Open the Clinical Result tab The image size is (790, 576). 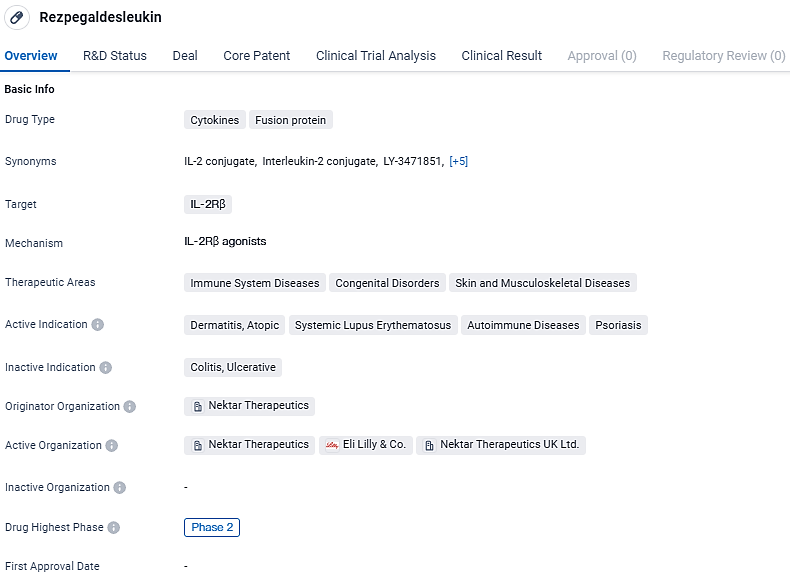pyautogui.click(x=501, y=56)
